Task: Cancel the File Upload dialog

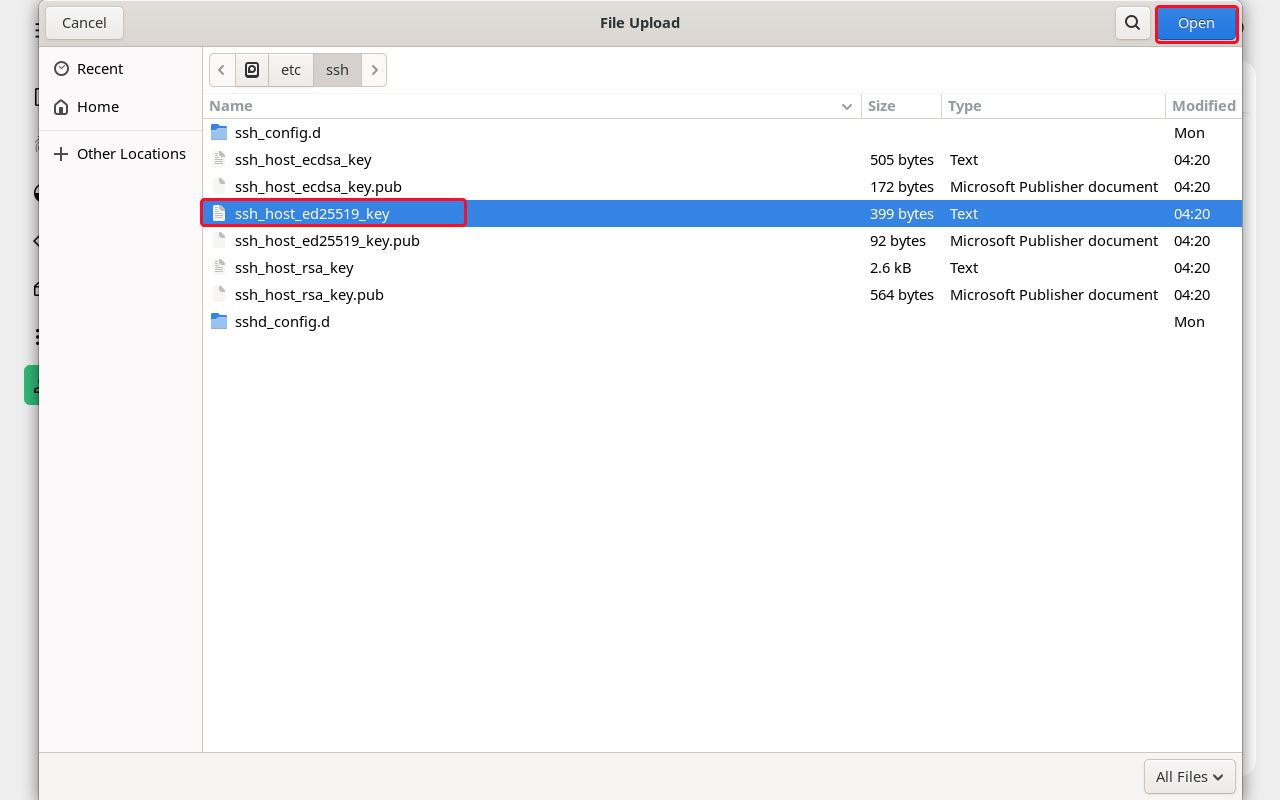Action: (x=84, y=23)
